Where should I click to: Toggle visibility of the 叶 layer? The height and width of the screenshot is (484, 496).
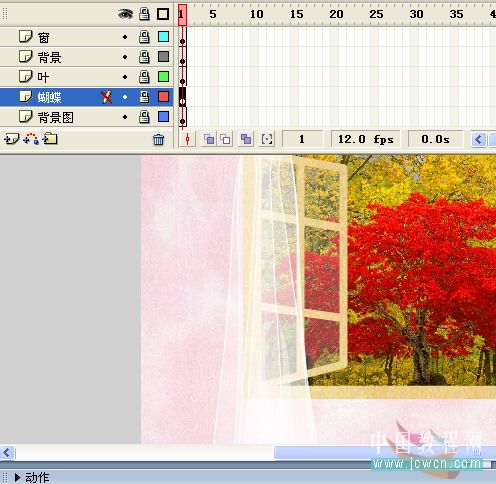pyautogui.click(x=125, y=77)
